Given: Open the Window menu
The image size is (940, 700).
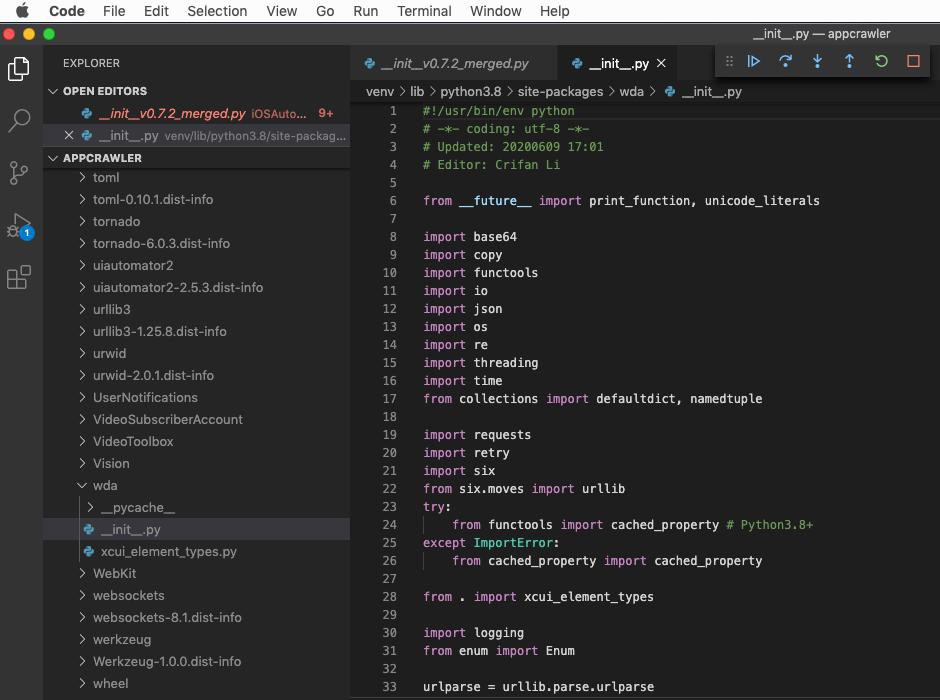Looking at the screenshot, I should point(496,11).
